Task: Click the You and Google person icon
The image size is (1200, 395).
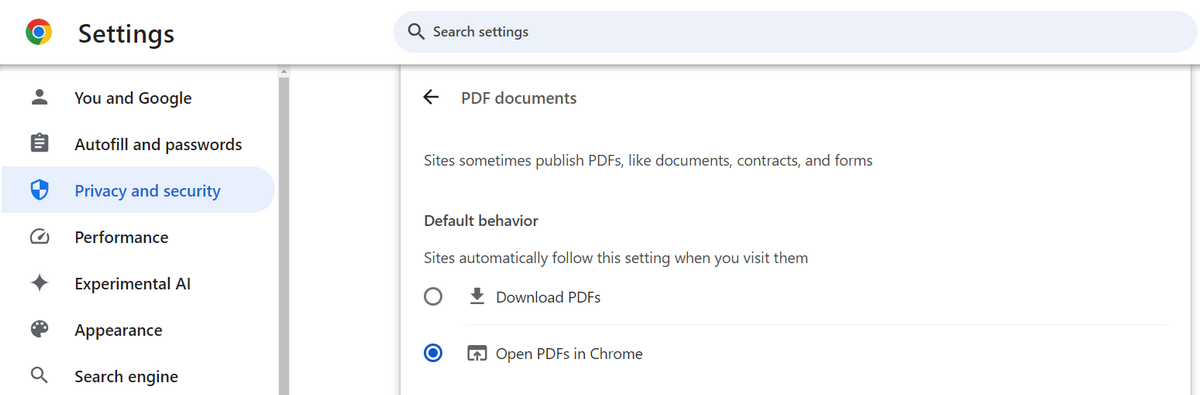Action: click(40, 97)
